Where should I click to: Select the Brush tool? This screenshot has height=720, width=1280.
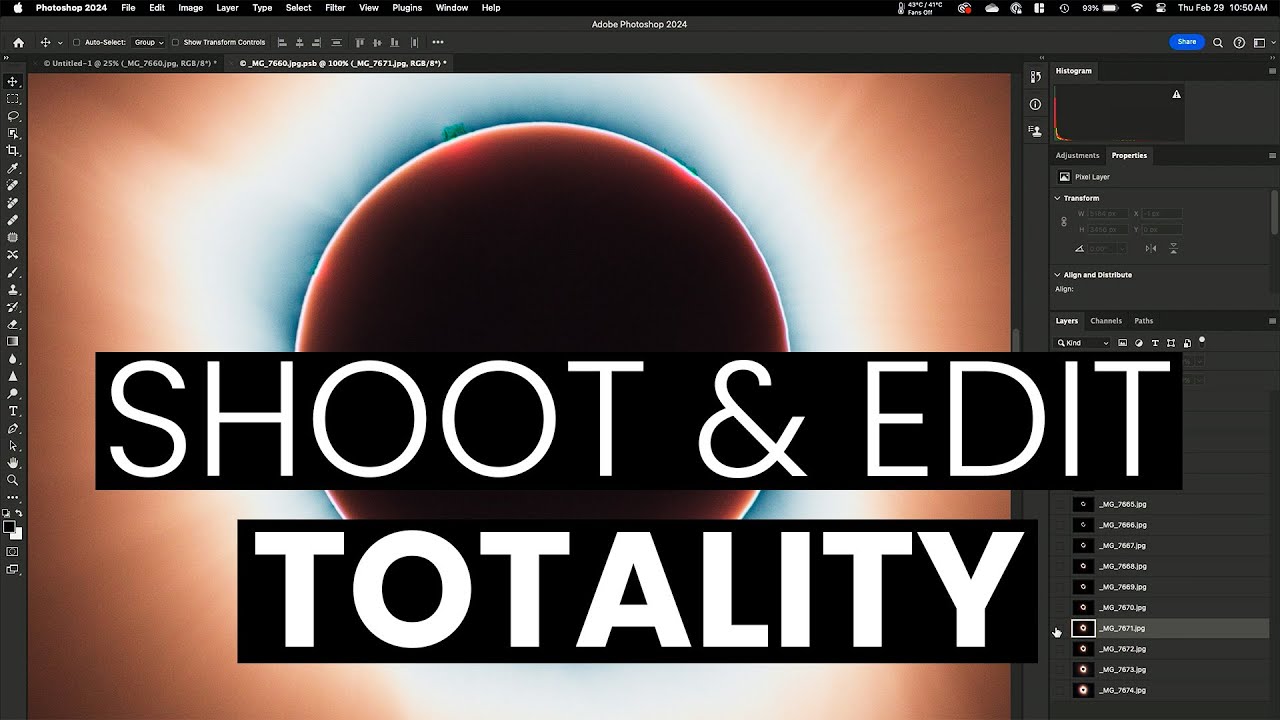(x=13, y=272)
